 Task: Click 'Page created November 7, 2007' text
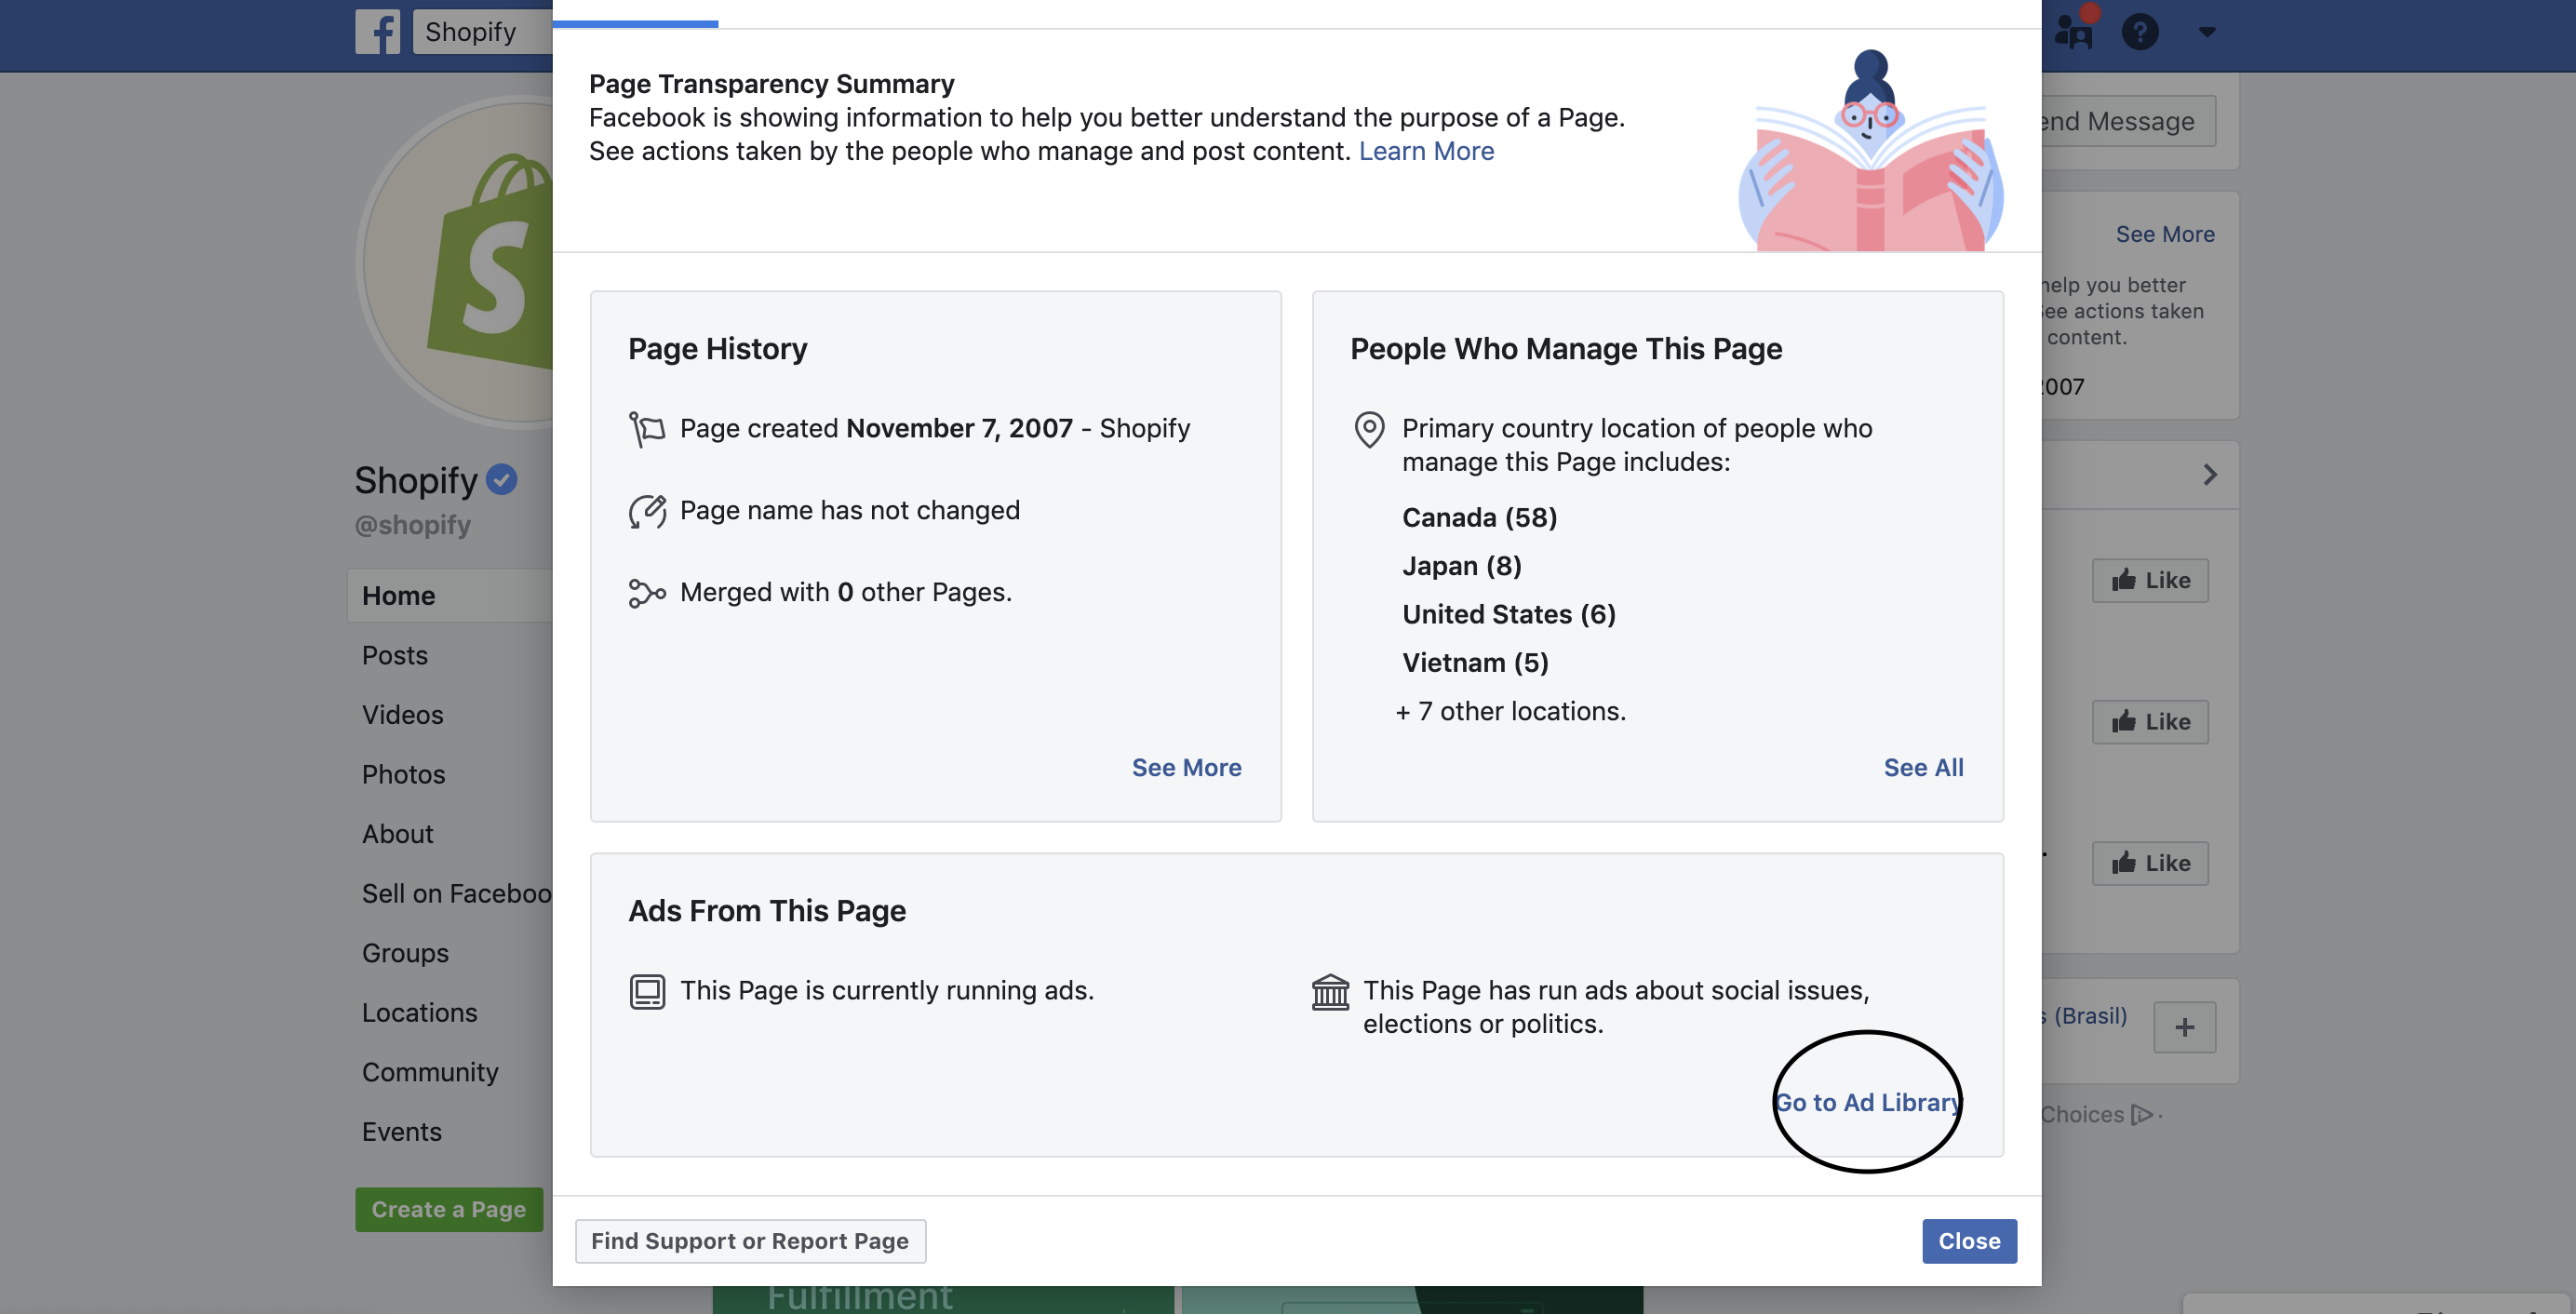pos(876,428)
